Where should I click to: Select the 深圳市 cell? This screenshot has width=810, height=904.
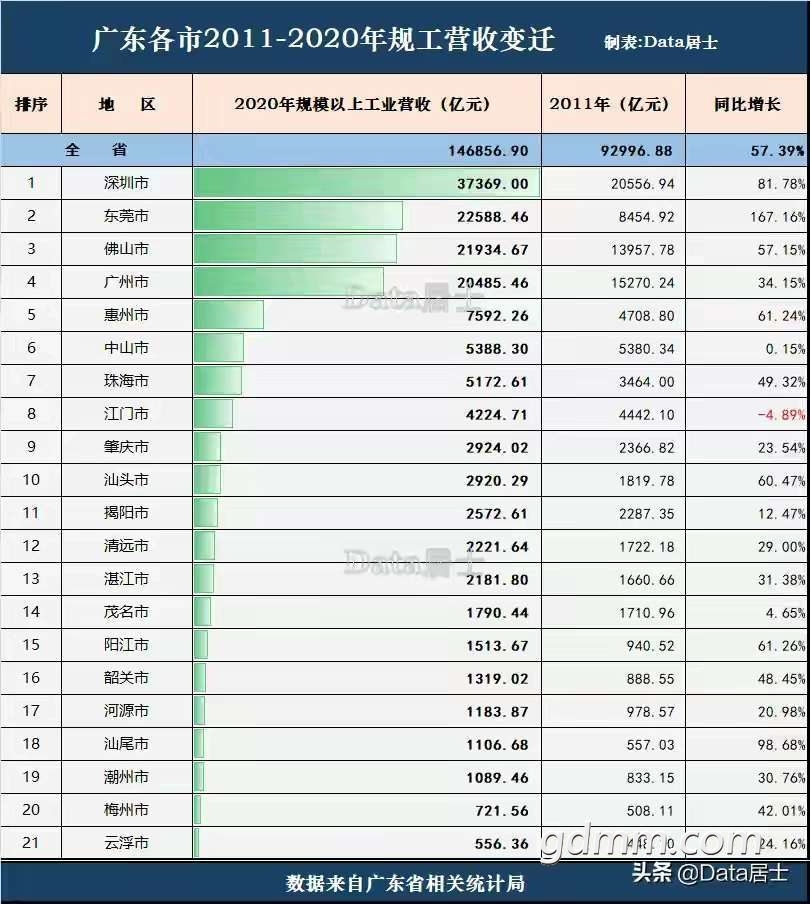pyautogui.click(x=126, y=183)
